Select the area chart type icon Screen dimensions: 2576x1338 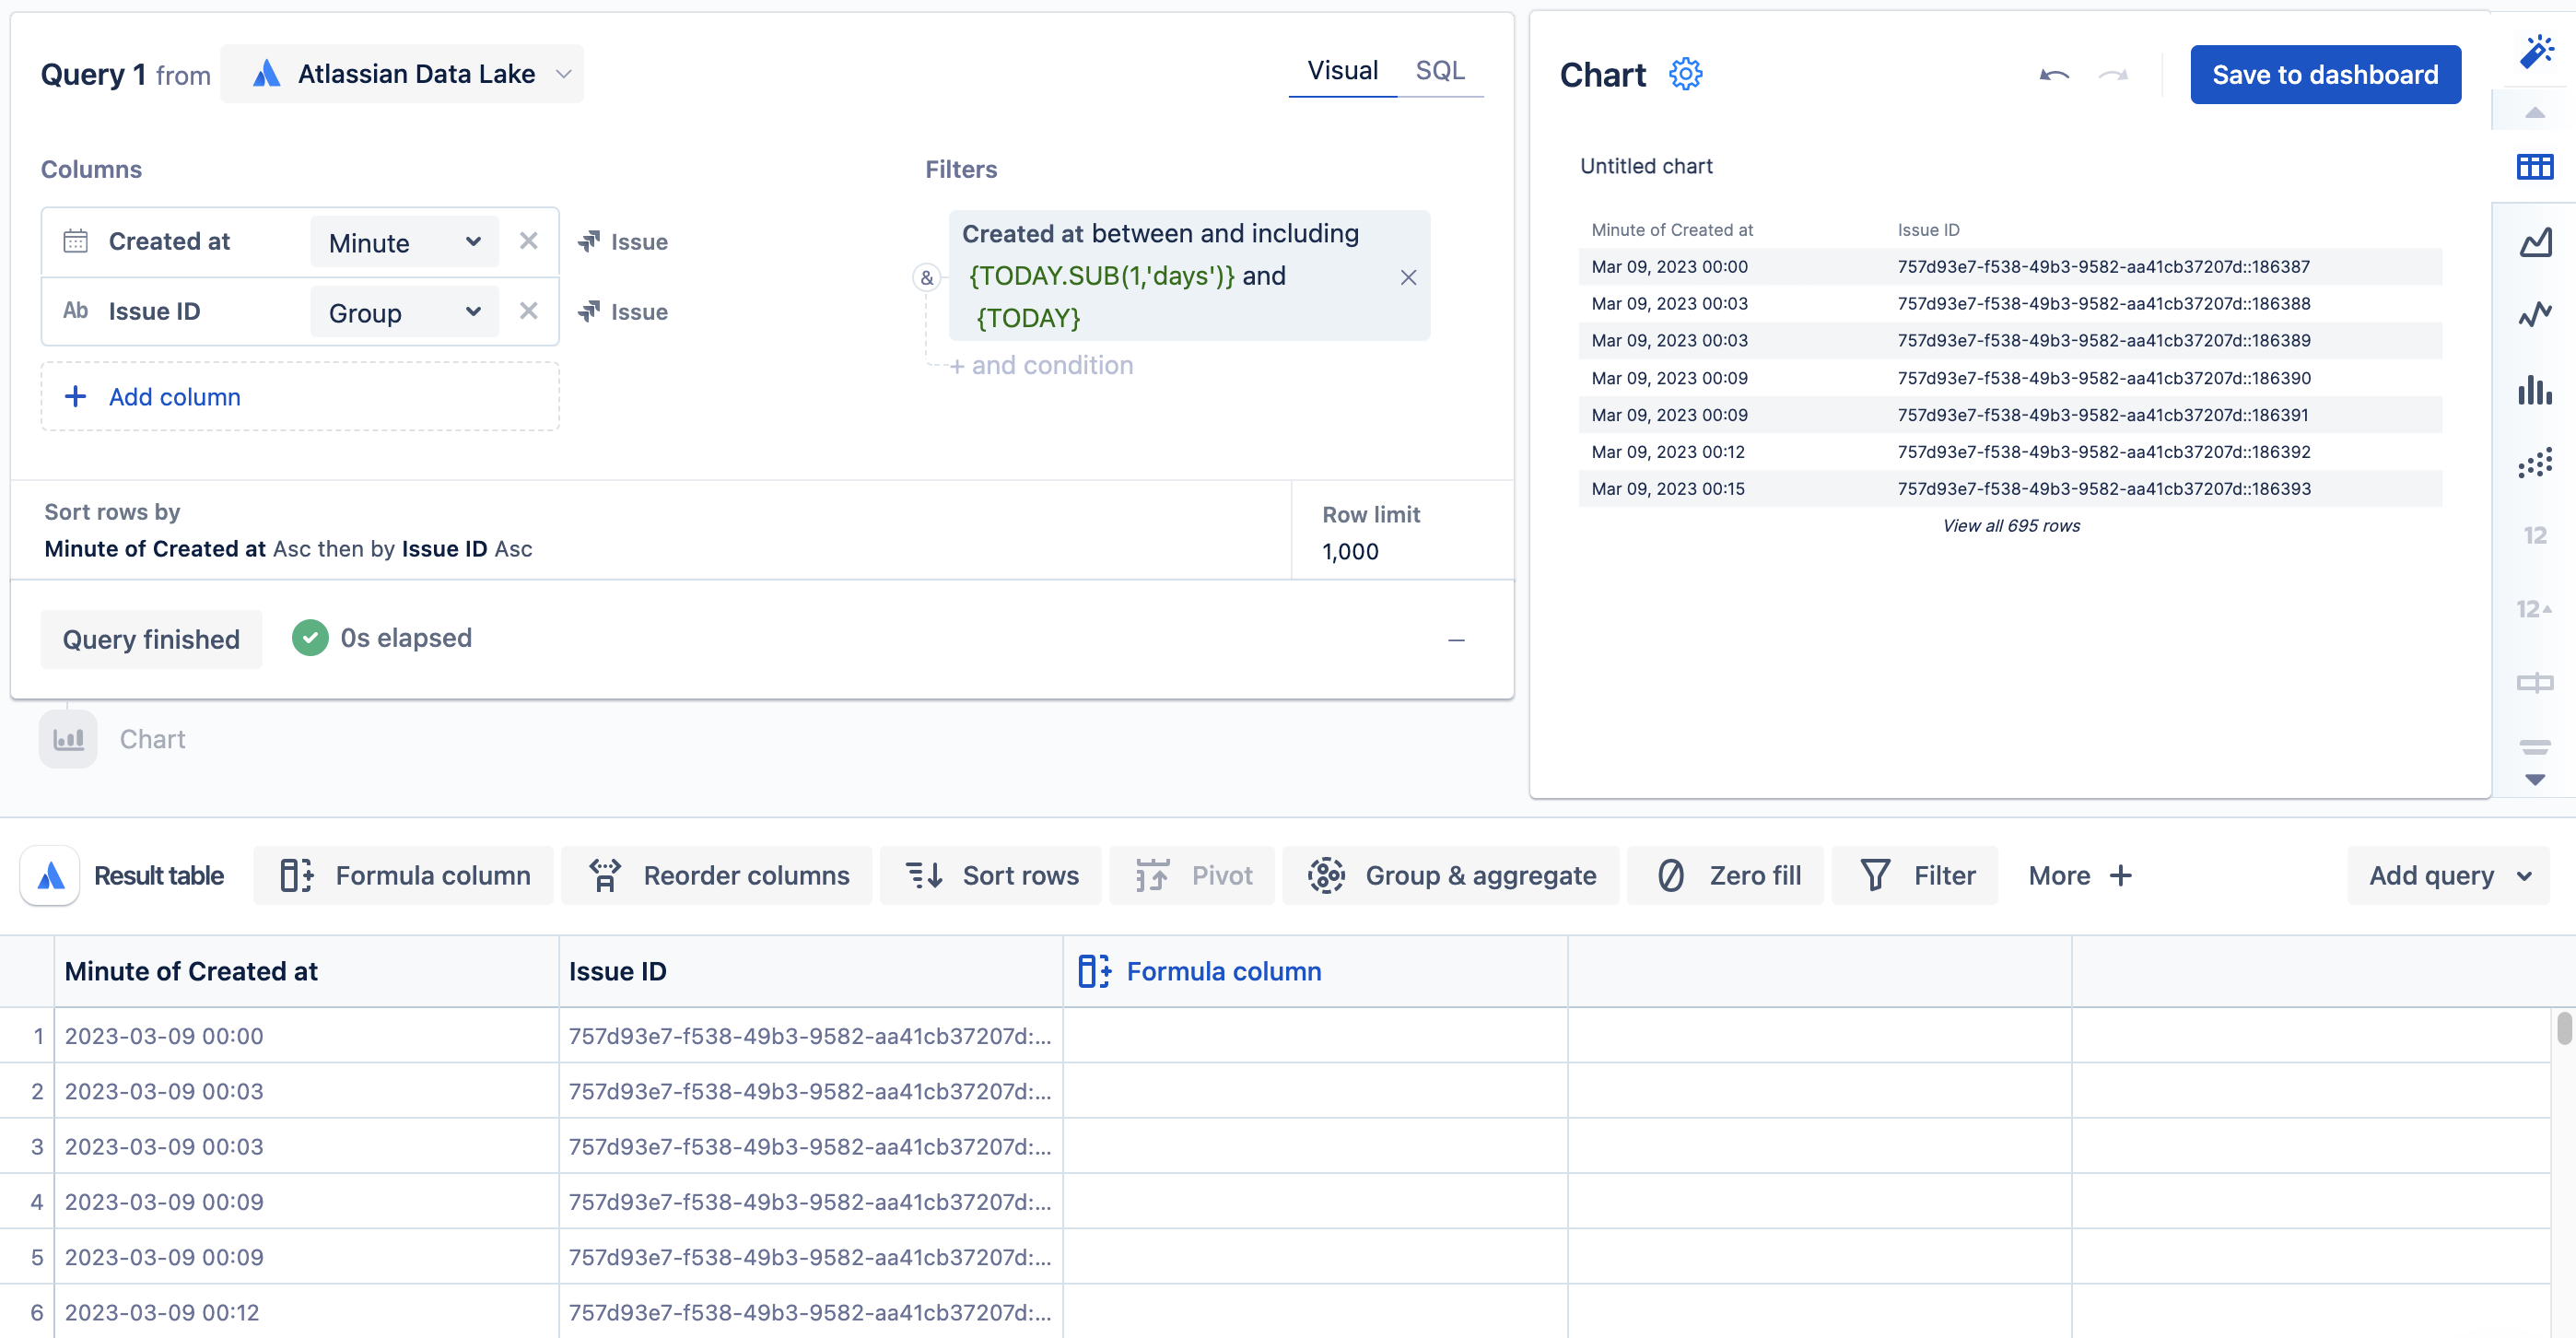tap(2534, 241)
